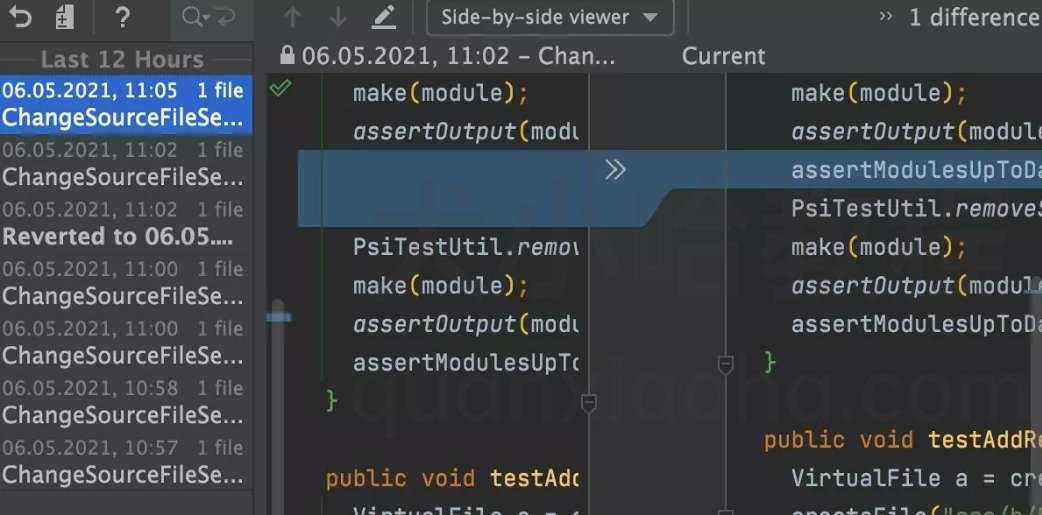Screen dimensions: 1042x515
Task: Click the left diff pane scrollbar thumb
Action: (278, 407)
